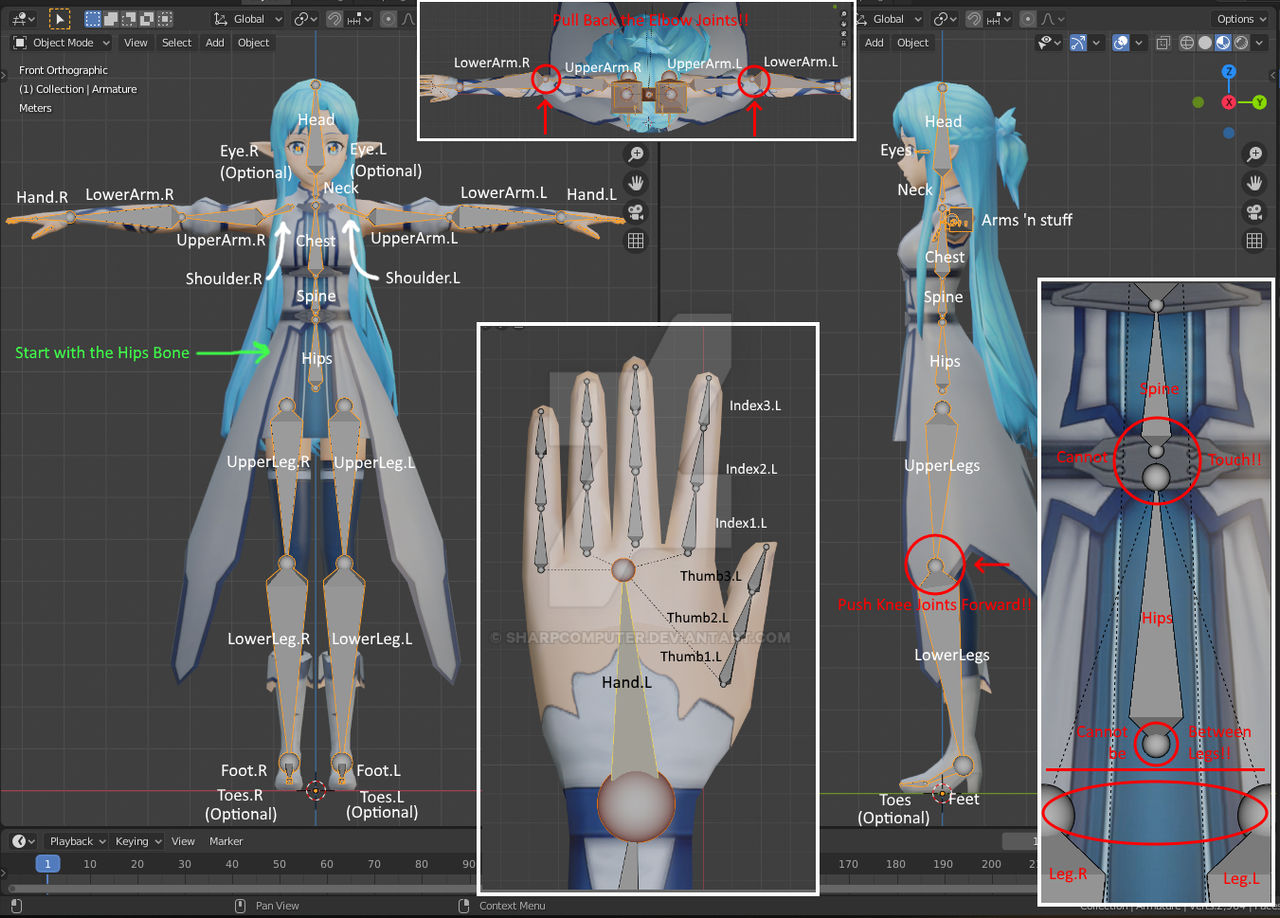This screenshot has width=1280, height=918.
Task: Open the Object Mode dropdown
Action: point(62,43)
